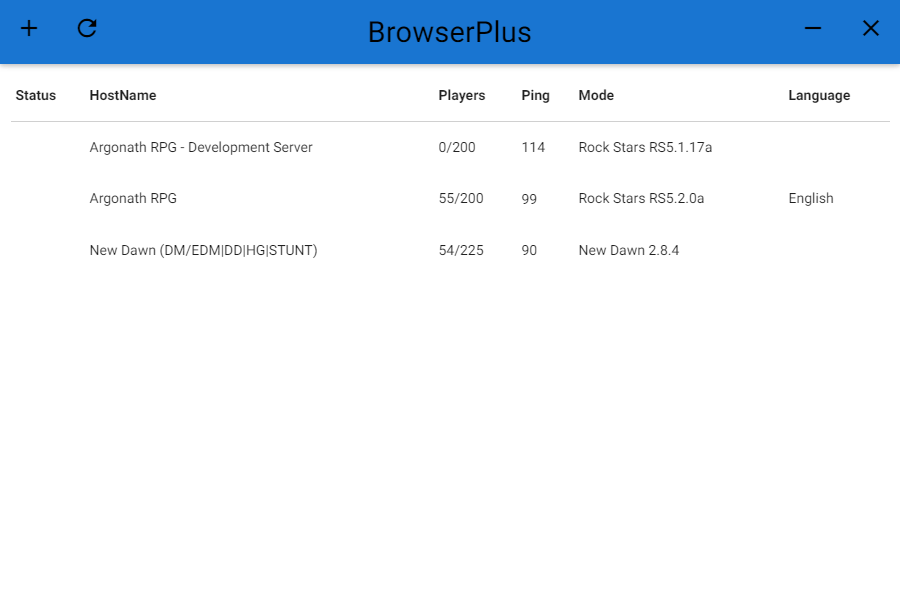Sort by Mode column header
This screenshot has height=600, width=900.
coord(596,95)
